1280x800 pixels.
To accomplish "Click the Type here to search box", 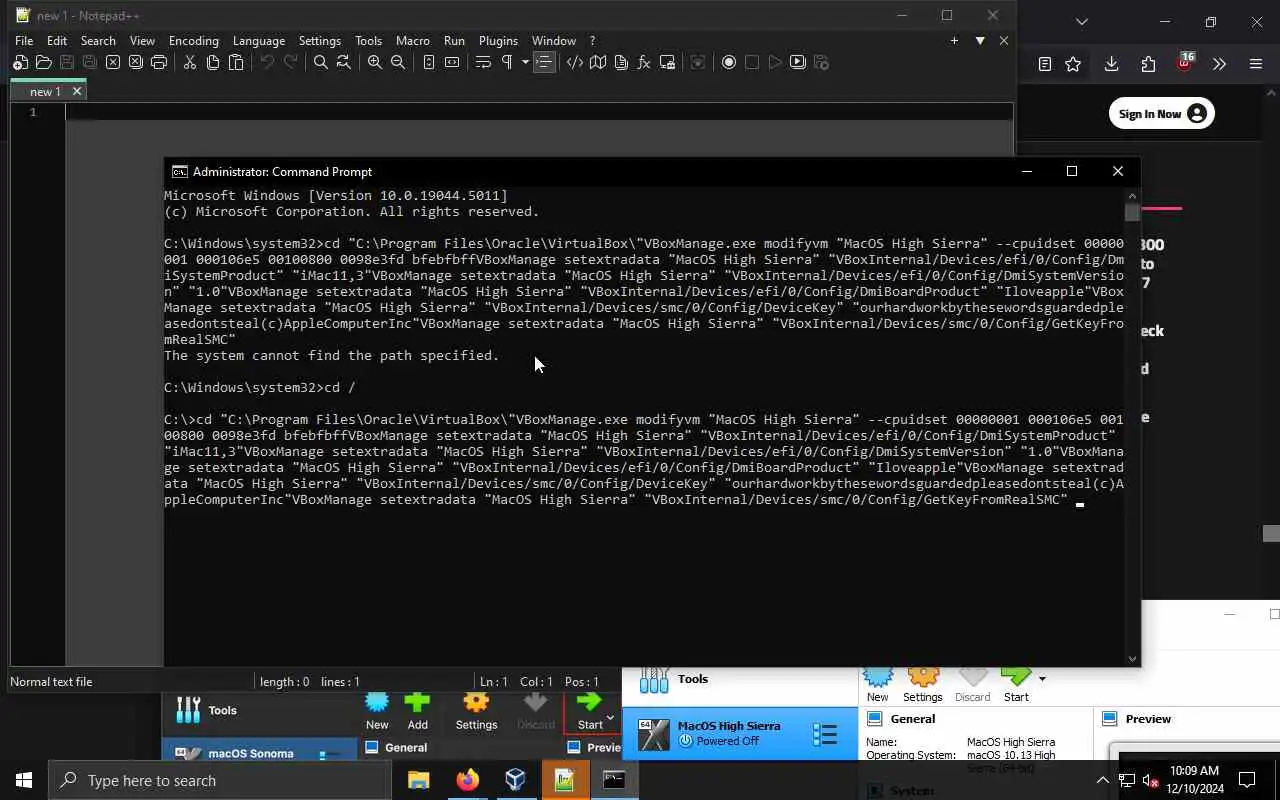I will (x=220, y=780).
